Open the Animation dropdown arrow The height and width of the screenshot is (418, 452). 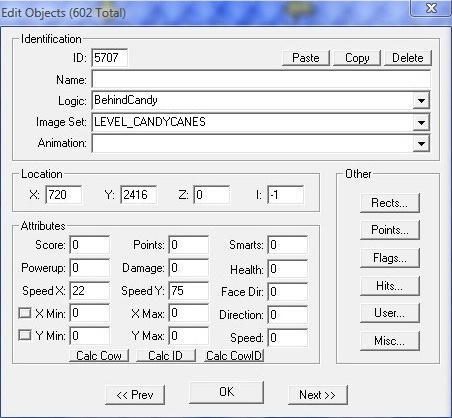pyautogui.click(x=421, y=143)
